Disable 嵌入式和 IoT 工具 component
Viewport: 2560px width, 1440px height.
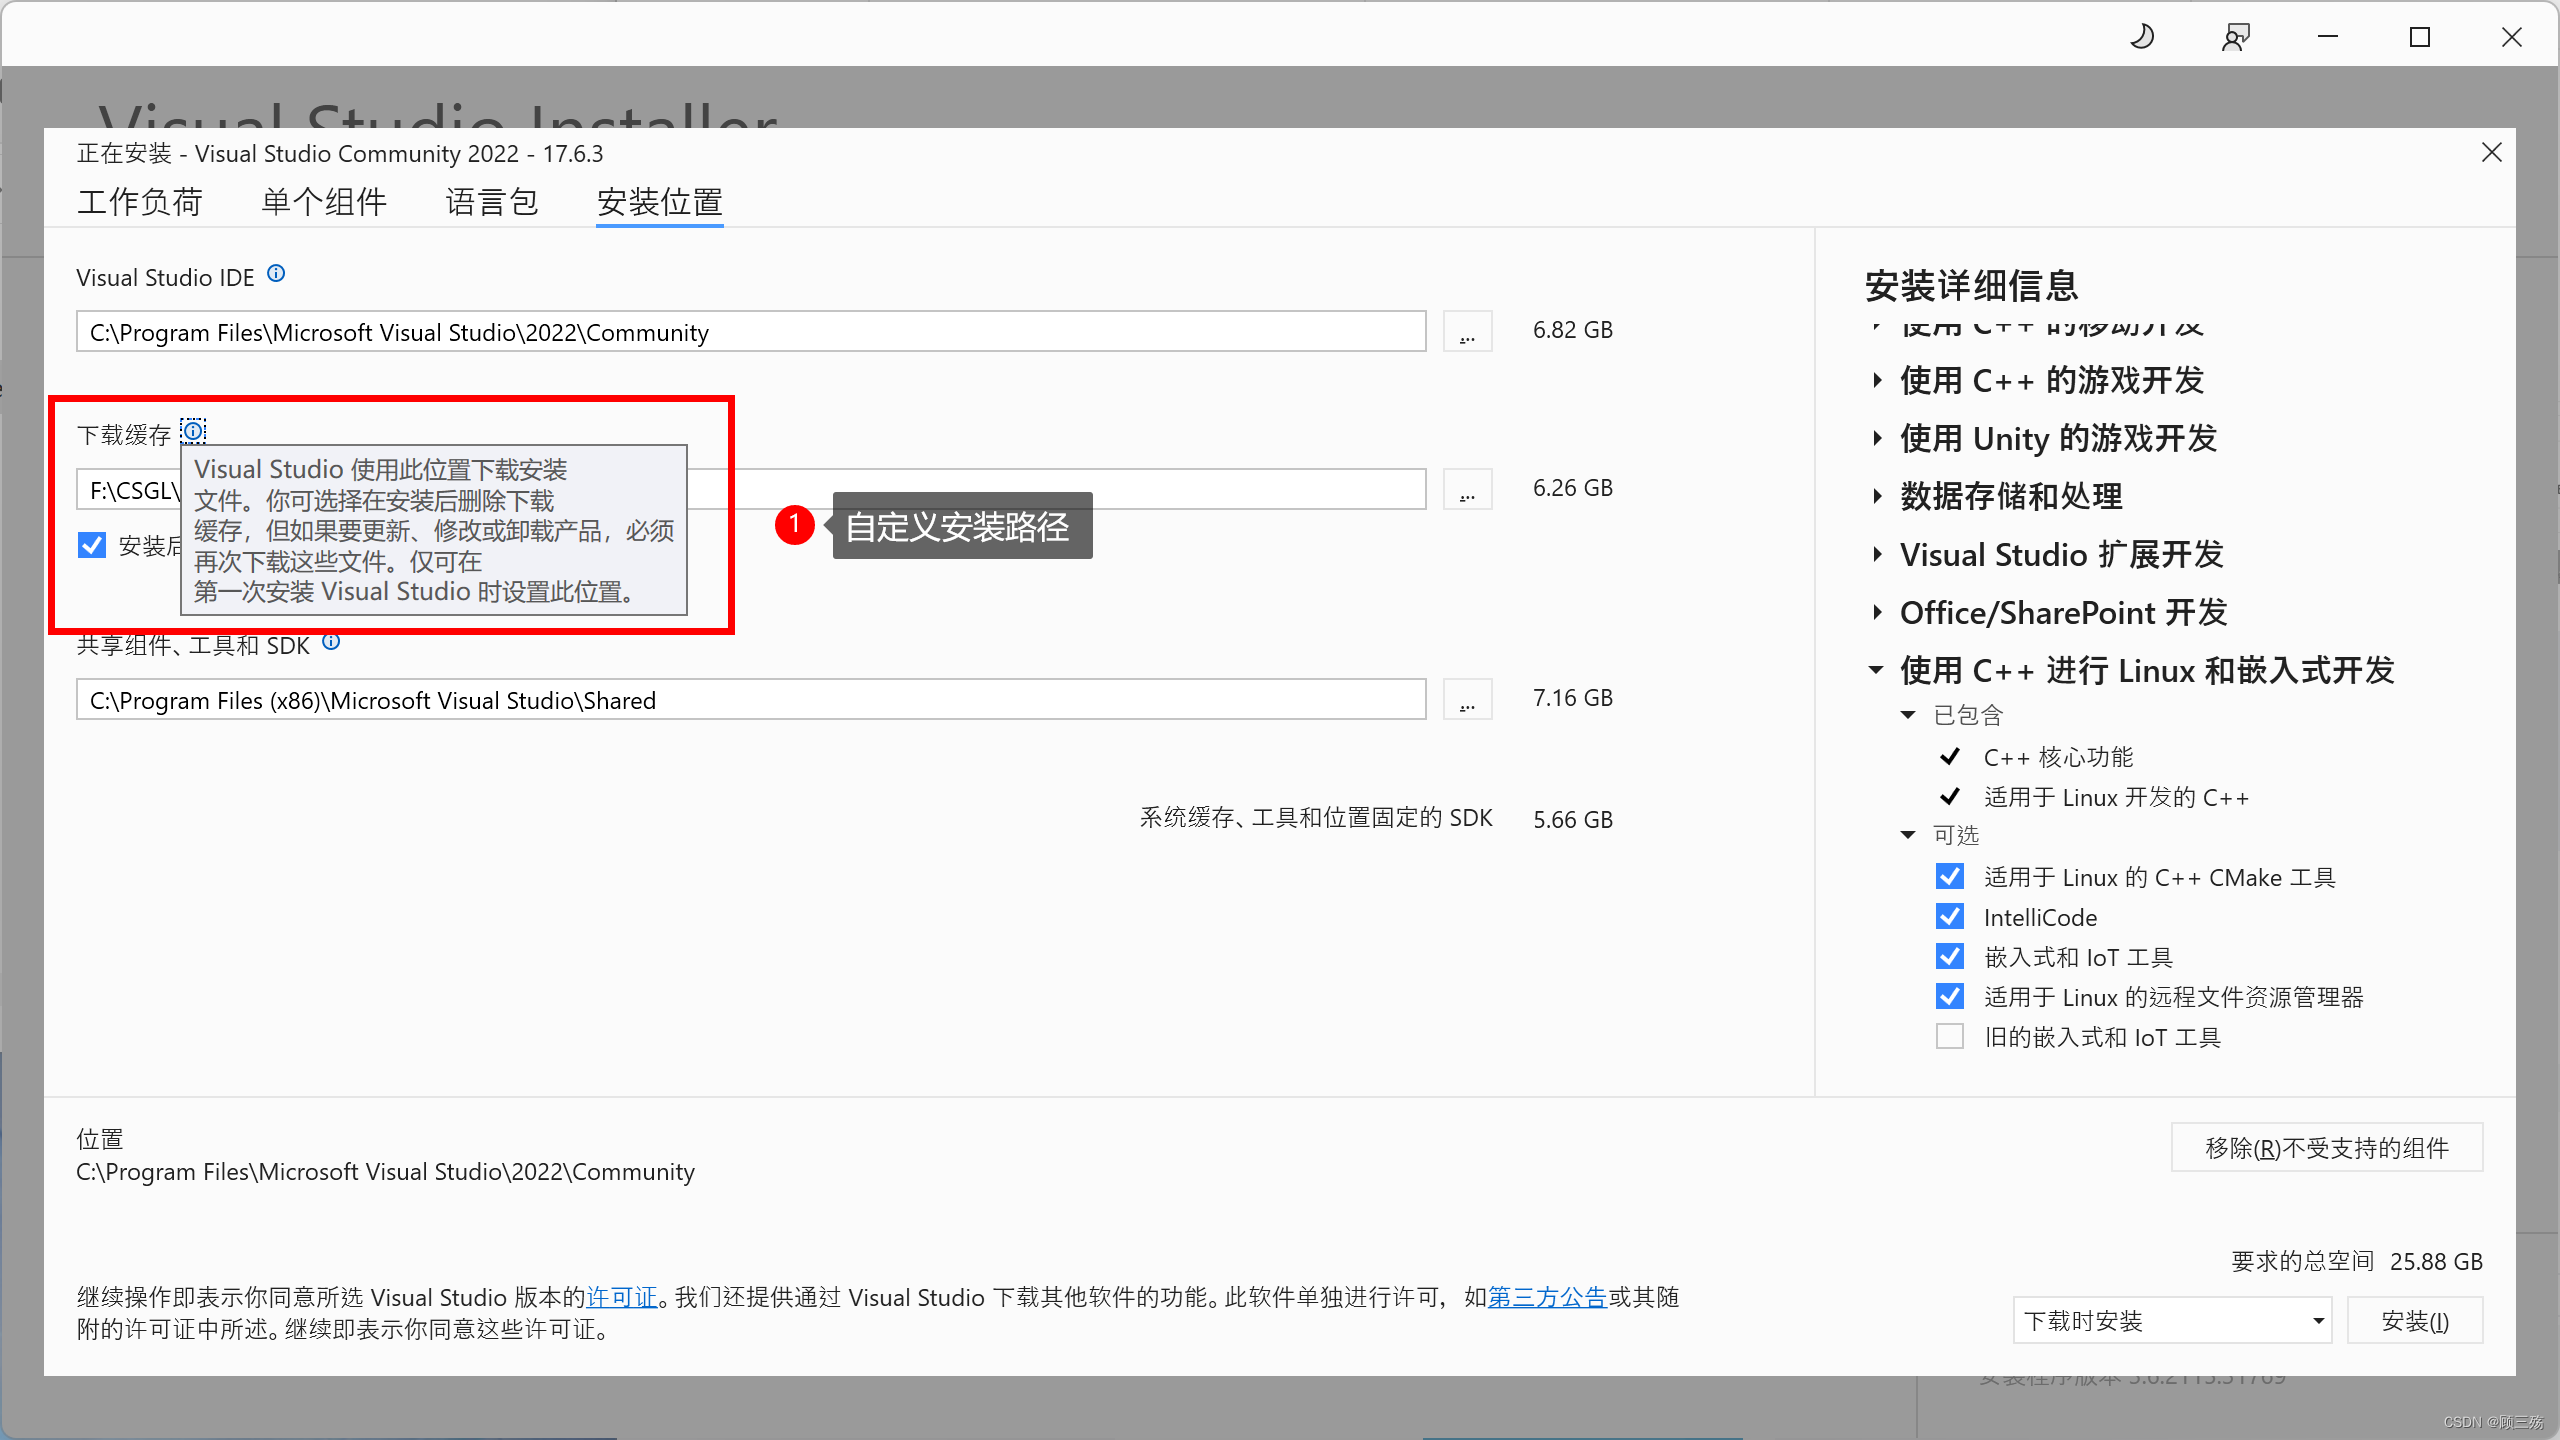[x=1949, y=956]
